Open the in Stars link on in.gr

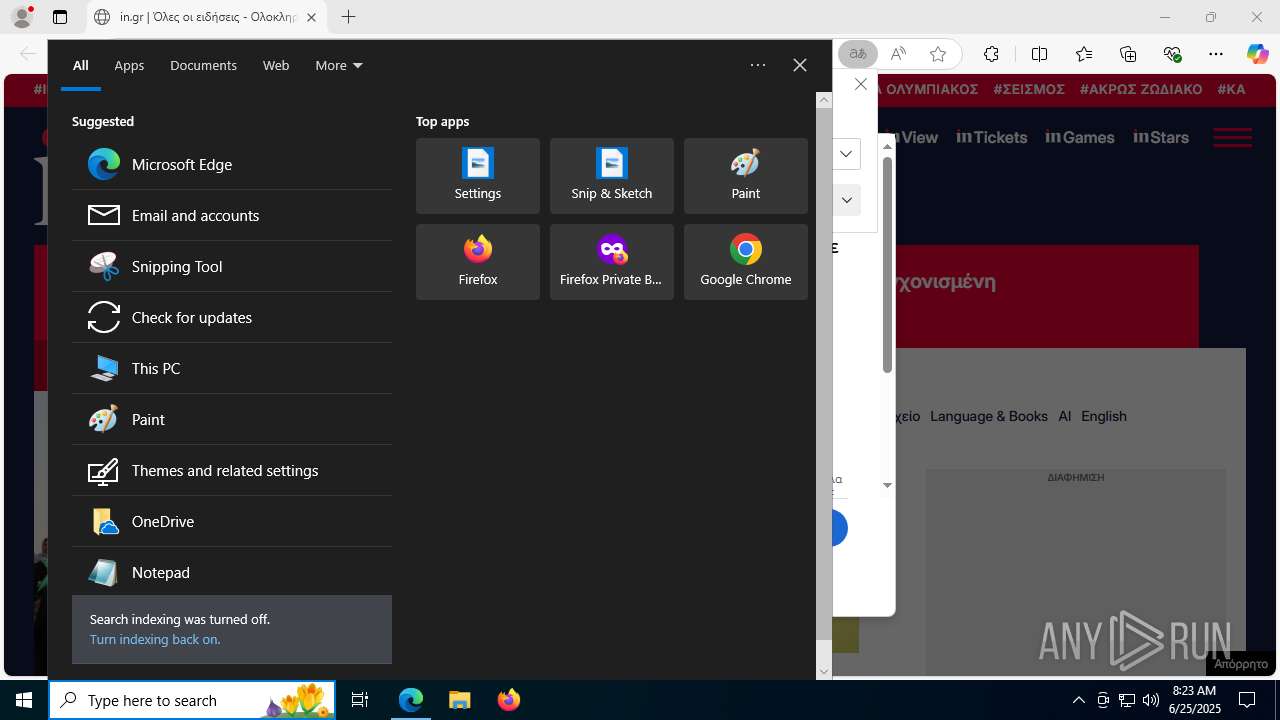click(x=1161, y=137)
